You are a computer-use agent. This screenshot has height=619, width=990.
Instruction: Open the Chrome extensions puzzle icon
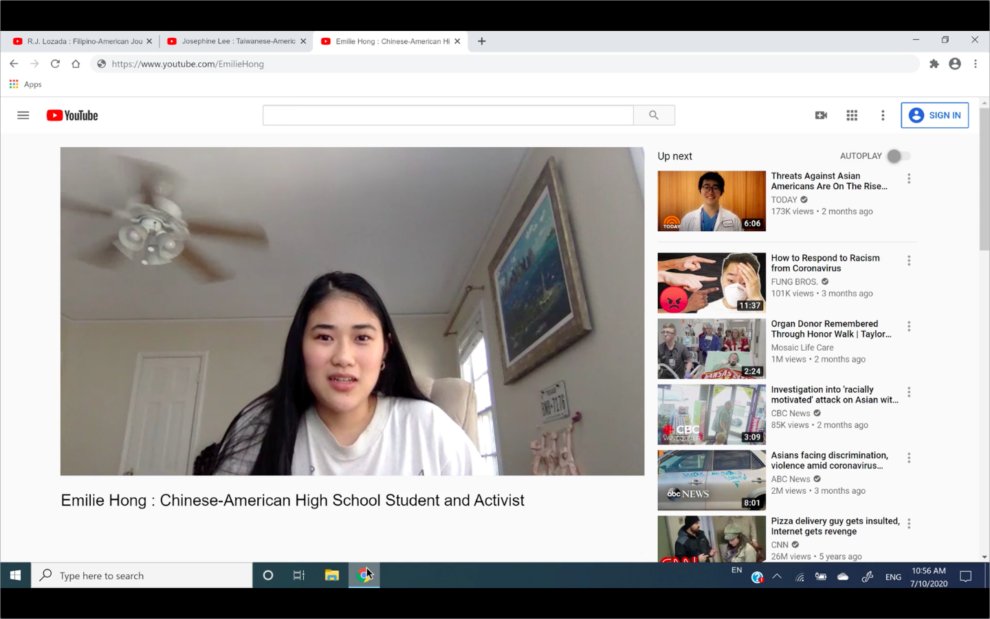click(934, 64)
